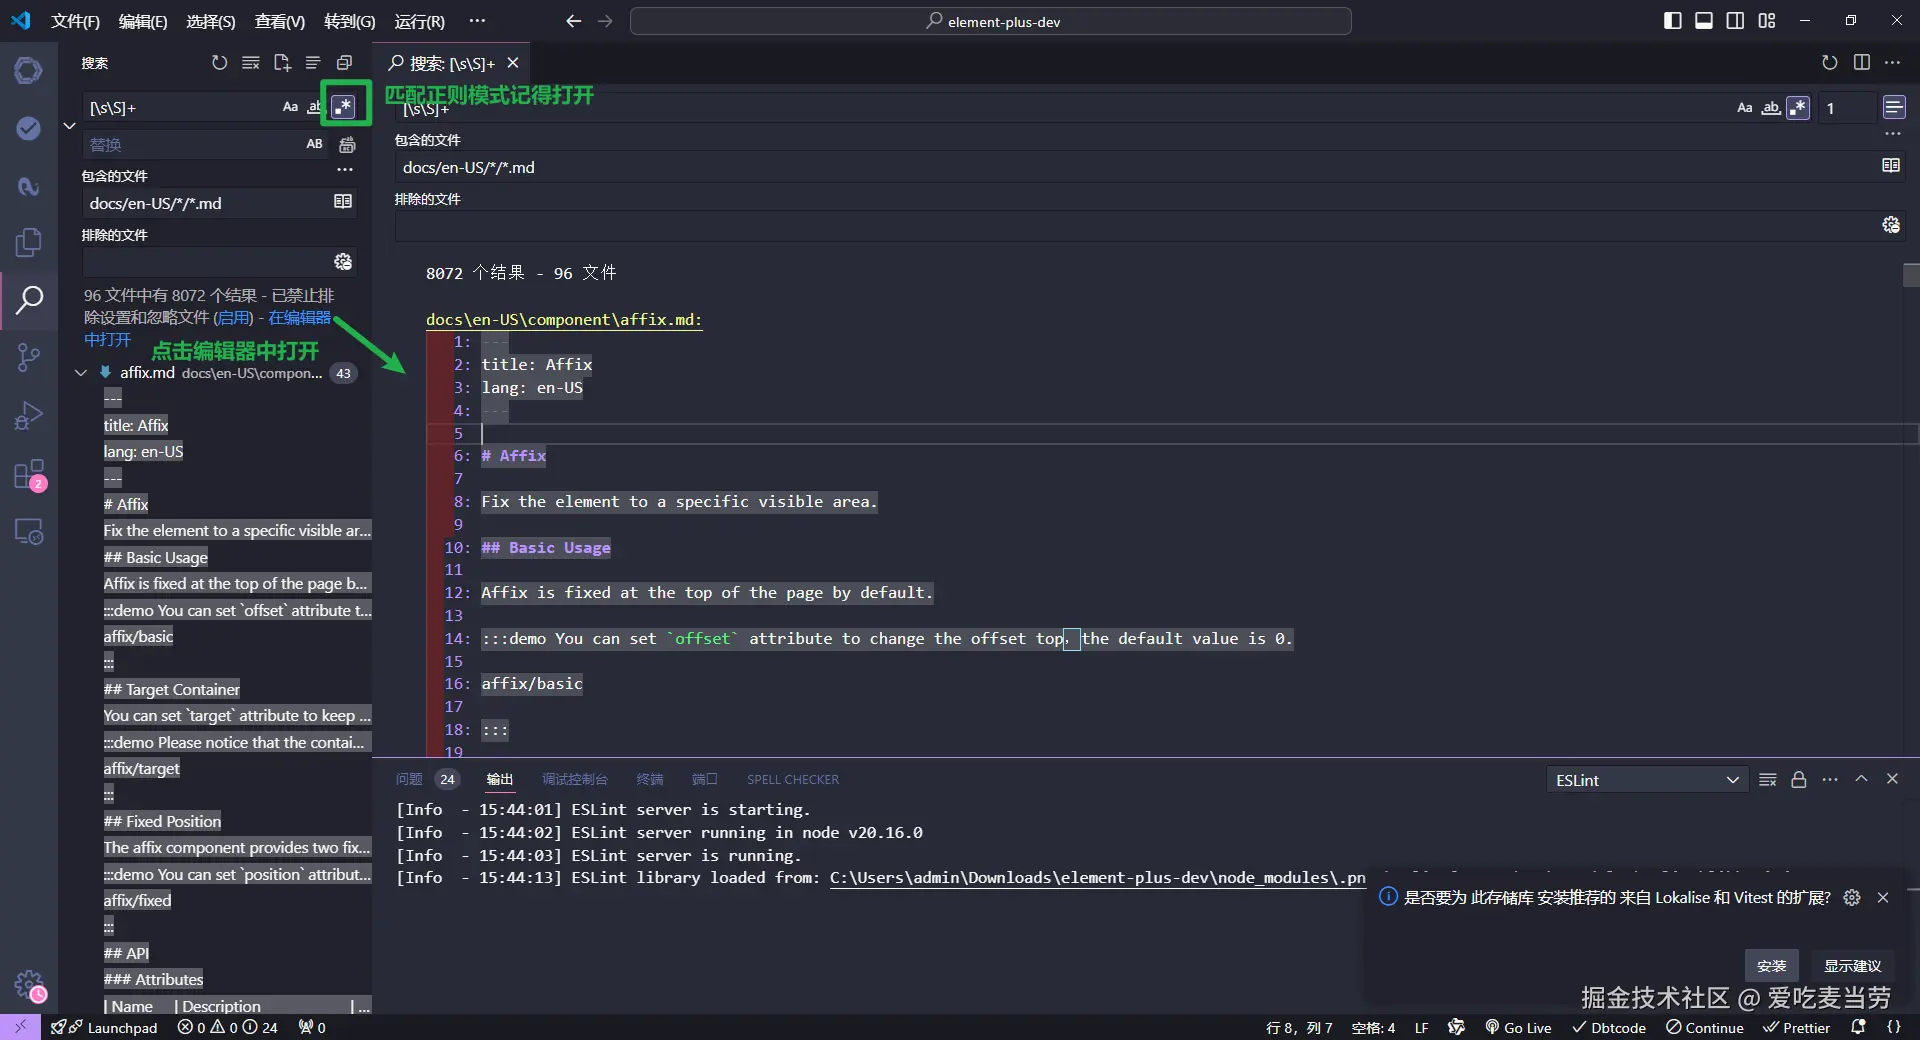Image resolution: width=1920 pixels, height=1040 pixels.
Task: Toggle the bottom panel layout button
Action: 1704,21
